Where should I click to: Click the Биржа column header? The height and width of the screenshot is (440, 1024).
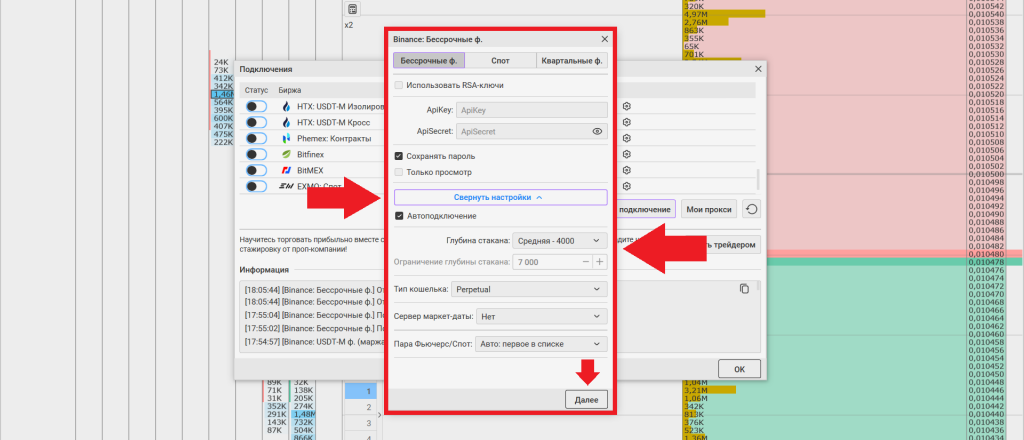coord(290,90)
